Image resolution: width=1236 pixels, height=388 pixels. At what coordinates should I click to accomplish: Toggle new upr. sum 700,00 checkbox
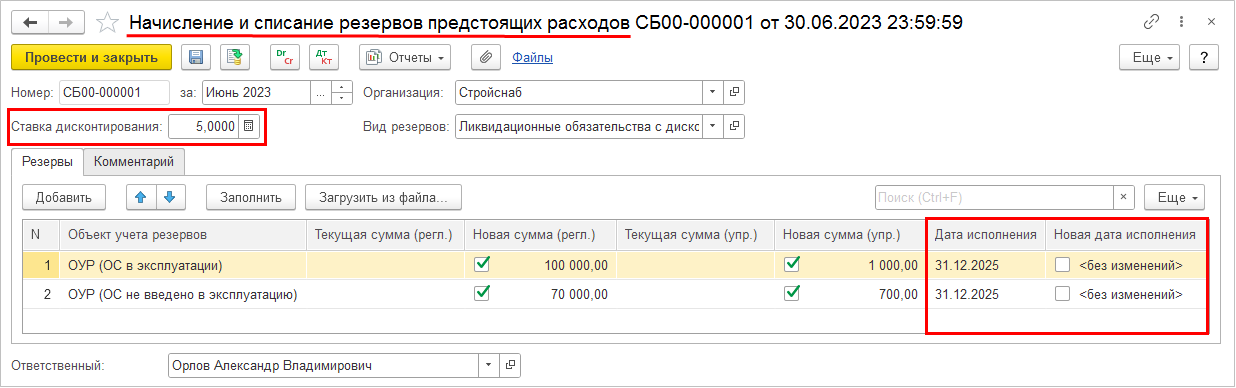[793, 294]
